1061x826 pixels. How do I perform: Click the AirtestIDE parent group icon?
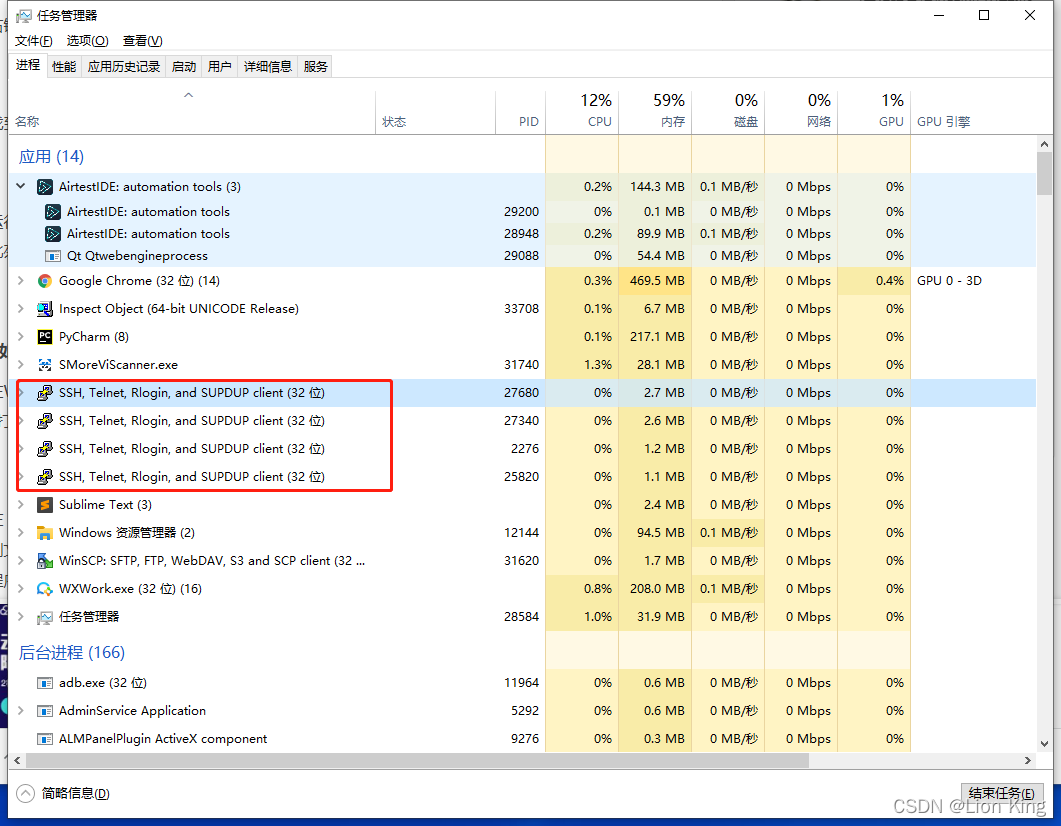[45, 187]
